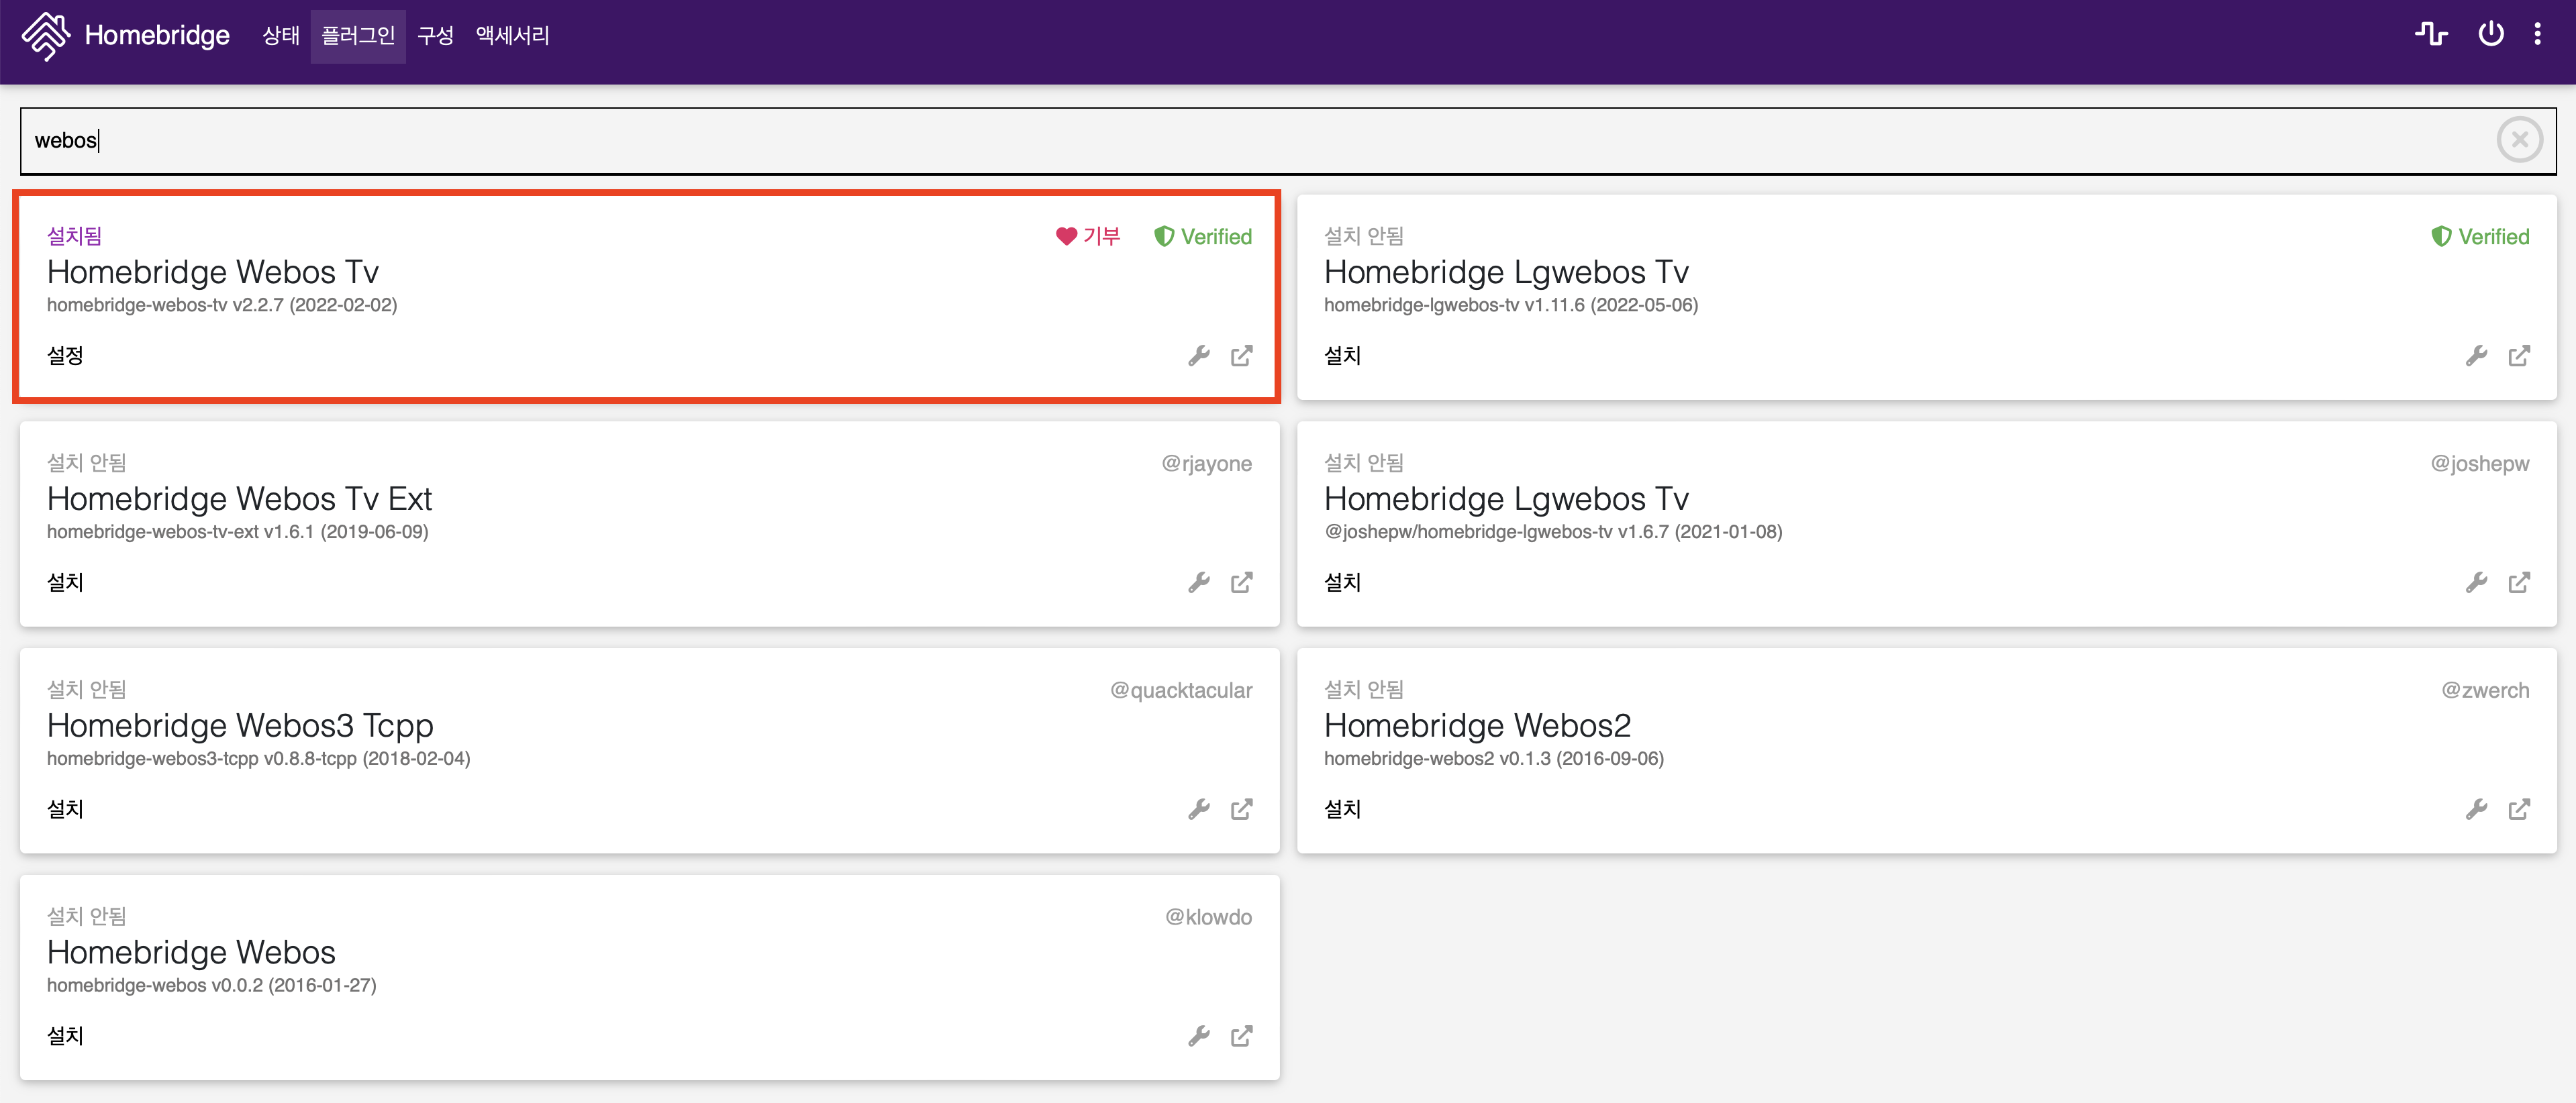Screen dimensions: 2576x1103
Task: Switch to the 상태 tab
Action: point(280,36)
